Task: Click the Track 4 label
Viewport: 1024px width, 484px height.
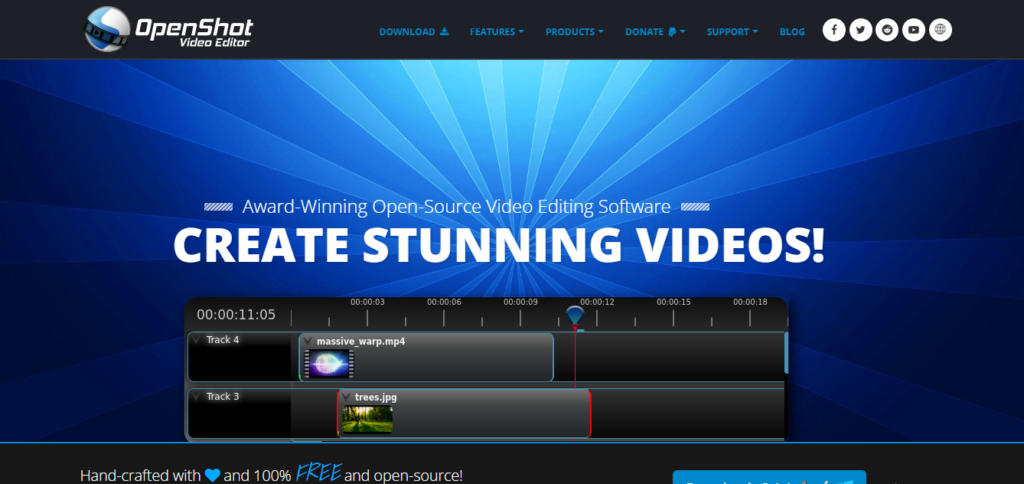Action: point(223,340)
